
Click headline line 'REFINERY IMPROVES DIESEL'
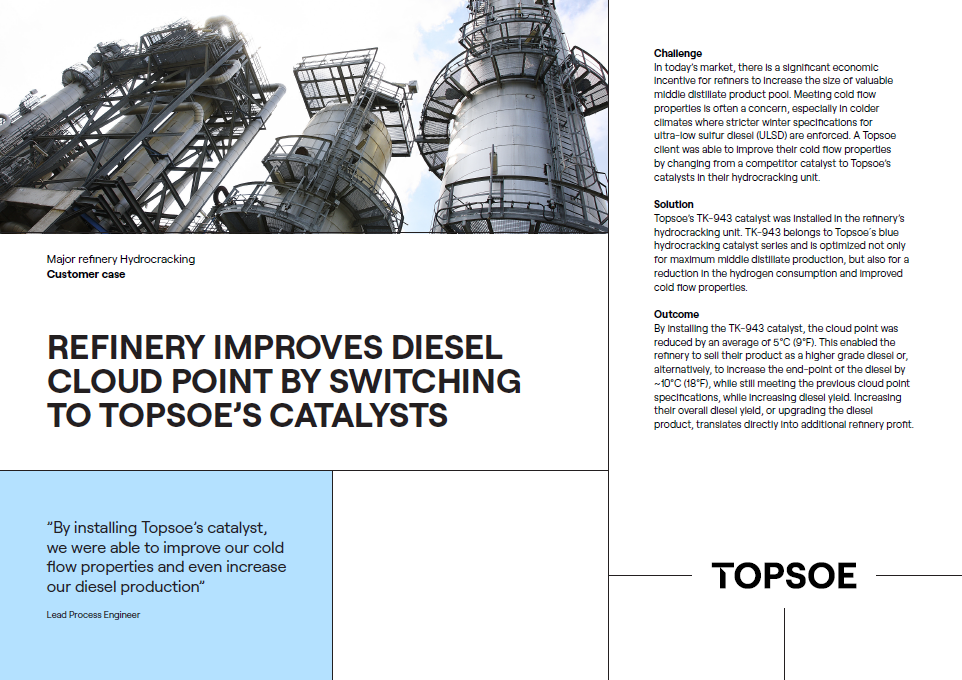(x=275, y=347)
